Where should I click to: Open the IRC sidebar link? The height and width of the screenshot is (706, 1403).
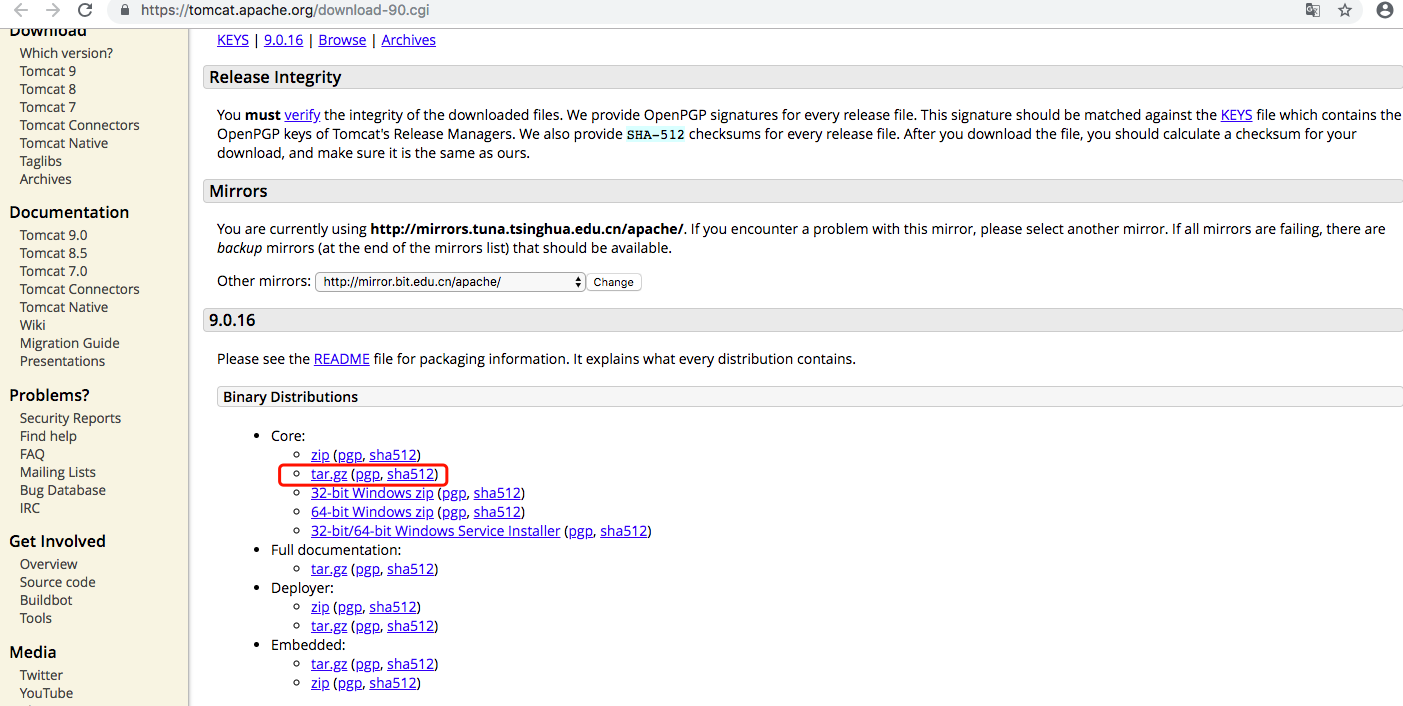pos(30,508)
